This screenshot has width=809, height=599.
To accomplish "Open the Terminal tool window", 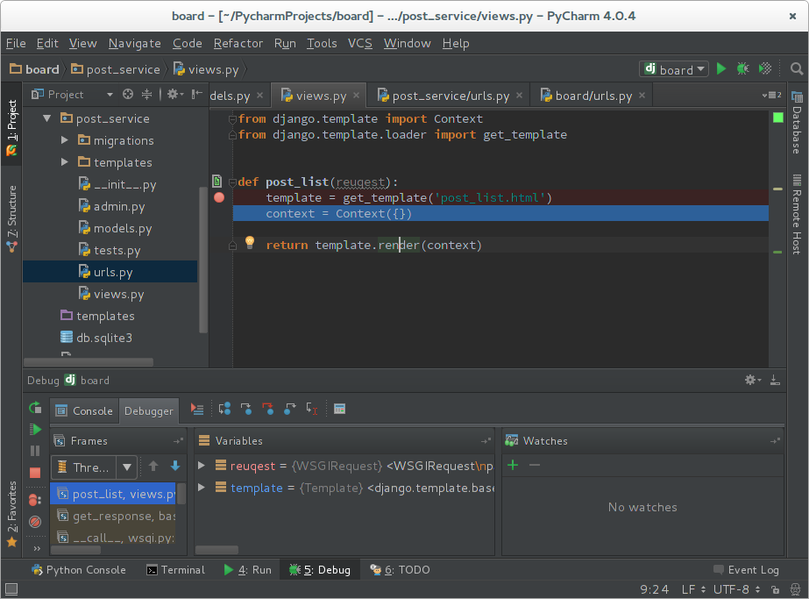I will pyautogui.click(x=175, y=570).
